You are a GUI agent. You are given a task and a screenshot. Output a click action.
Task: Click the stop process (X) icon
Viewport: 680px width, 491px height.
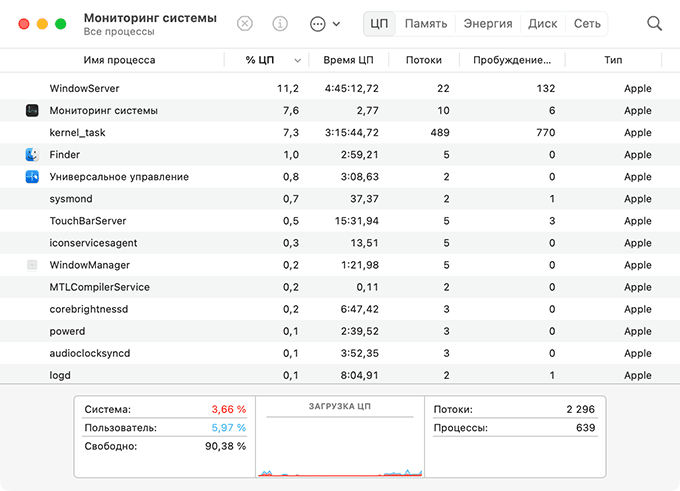coord(245,23)
